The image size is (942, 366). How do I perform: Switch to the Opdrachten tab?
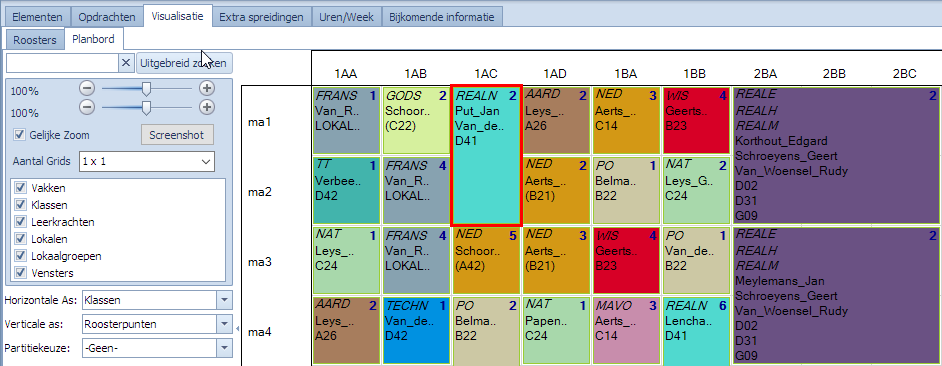coord(107,17)
